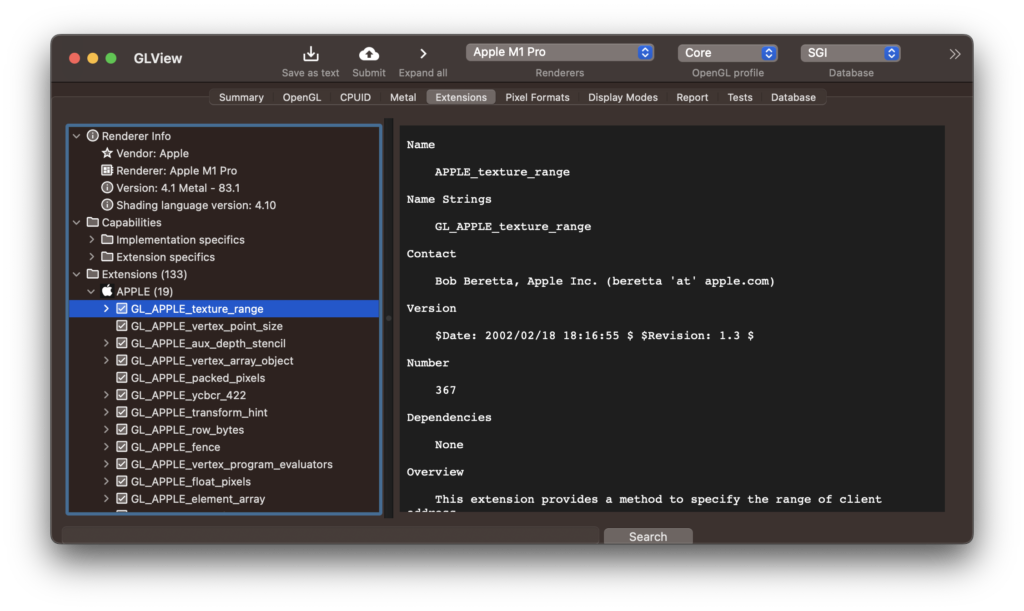
Task: Toggle GL_APPLE_texture_range checkbox
Action: pyautogui.click(x=121, y=309)
